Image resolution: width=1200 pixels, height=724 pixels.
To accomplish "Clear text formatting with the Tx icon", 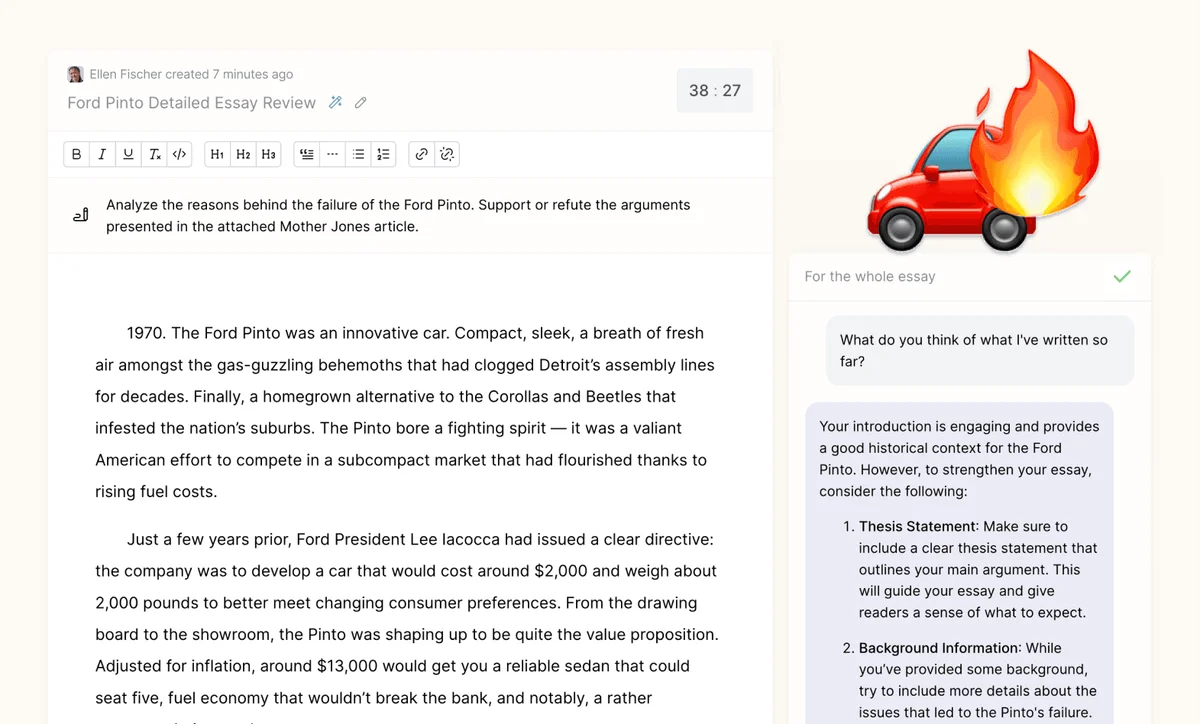I will 154,154.
